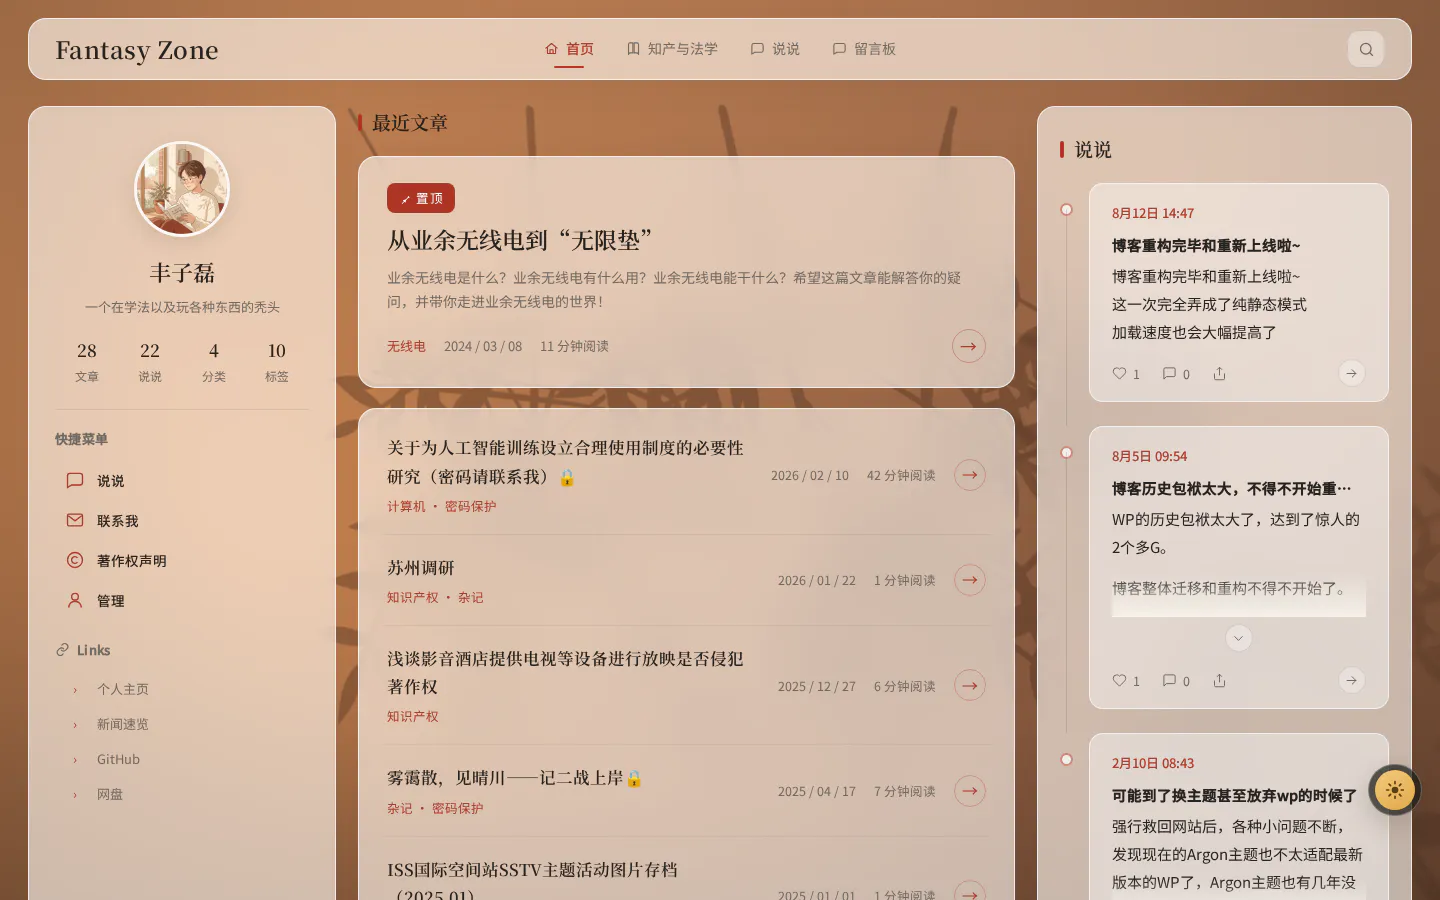
Task: Expand the 8月5日 post content chevron
Action: (1238, 638)
